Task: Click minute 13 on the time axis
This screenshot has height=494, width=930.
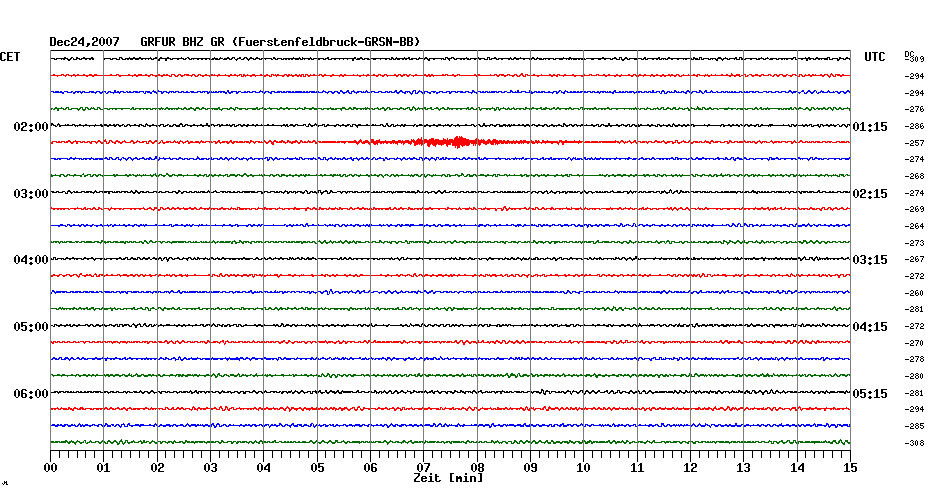Action: coord(743,468)
